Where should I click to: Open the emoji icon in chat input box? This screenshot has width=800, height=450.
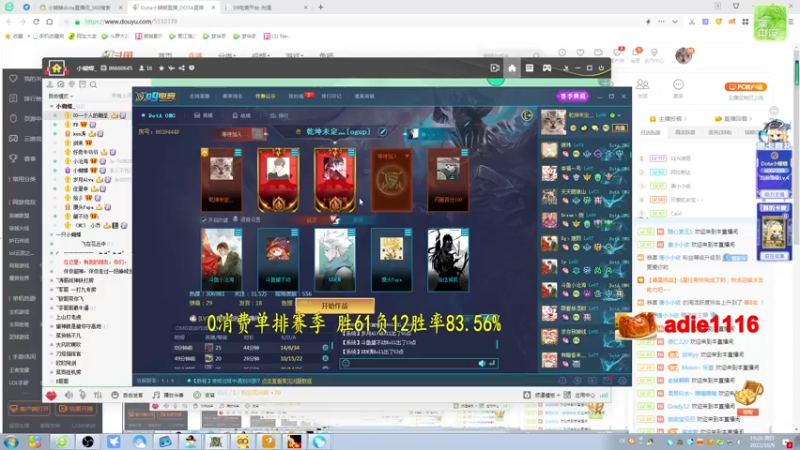point(346,363)
